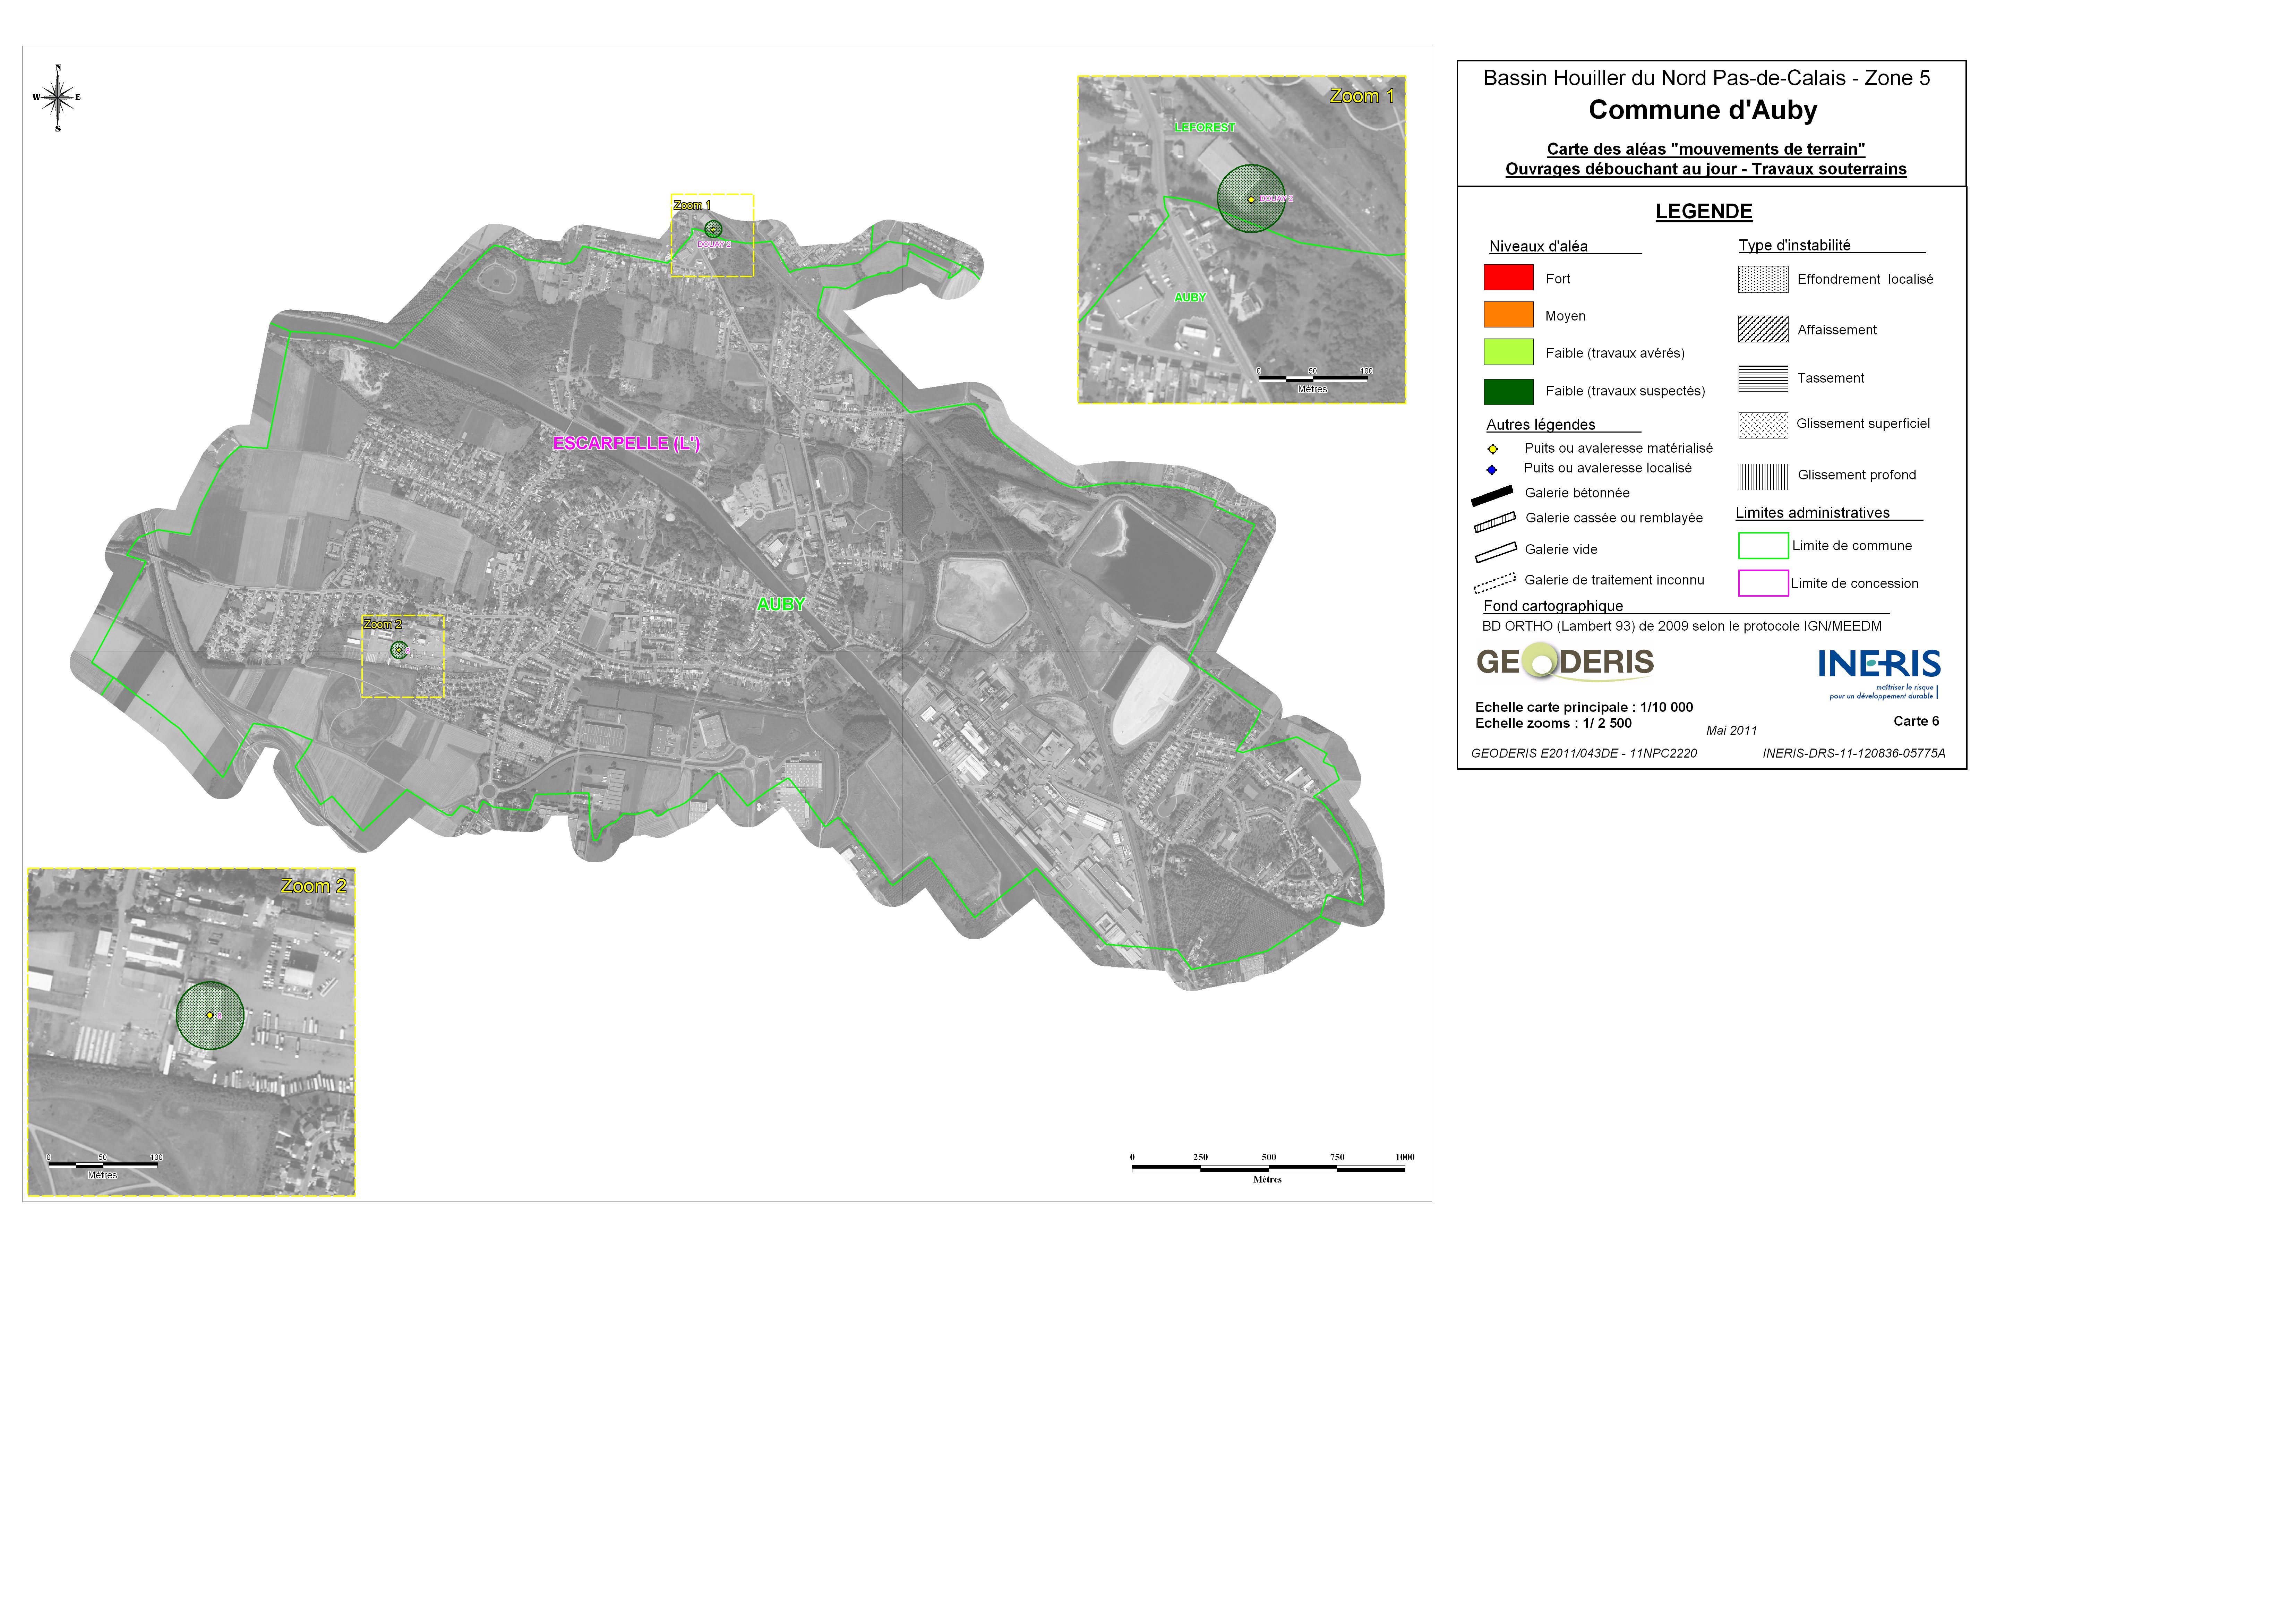The width and height of the screenshot is (2296, 1622).
Task: Click the Type d'instabilité section heading
Action: (x=1794, y=245)
